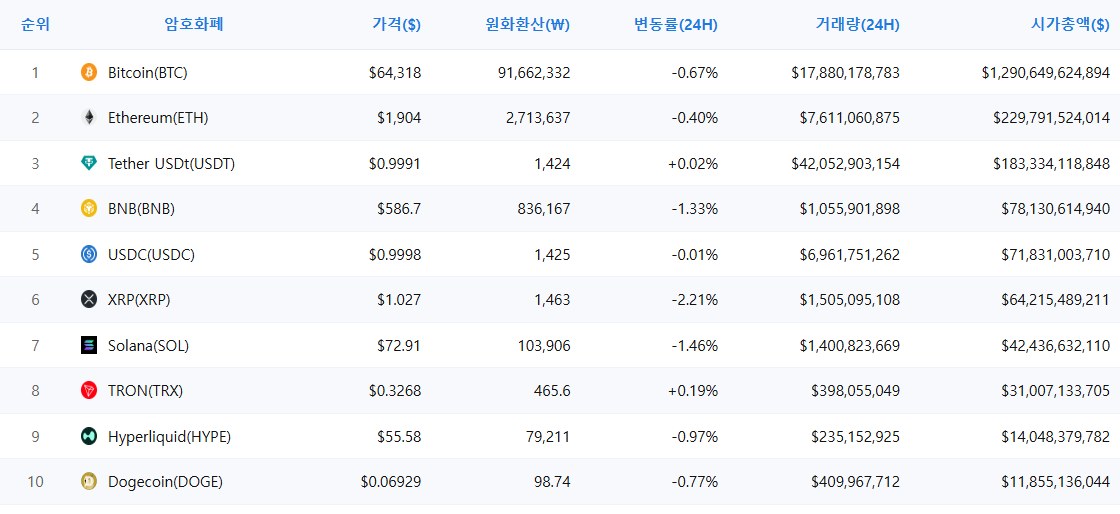Select XRP price $1.027
This screenshot has height=514, width=1120.
tap(399, 300)
